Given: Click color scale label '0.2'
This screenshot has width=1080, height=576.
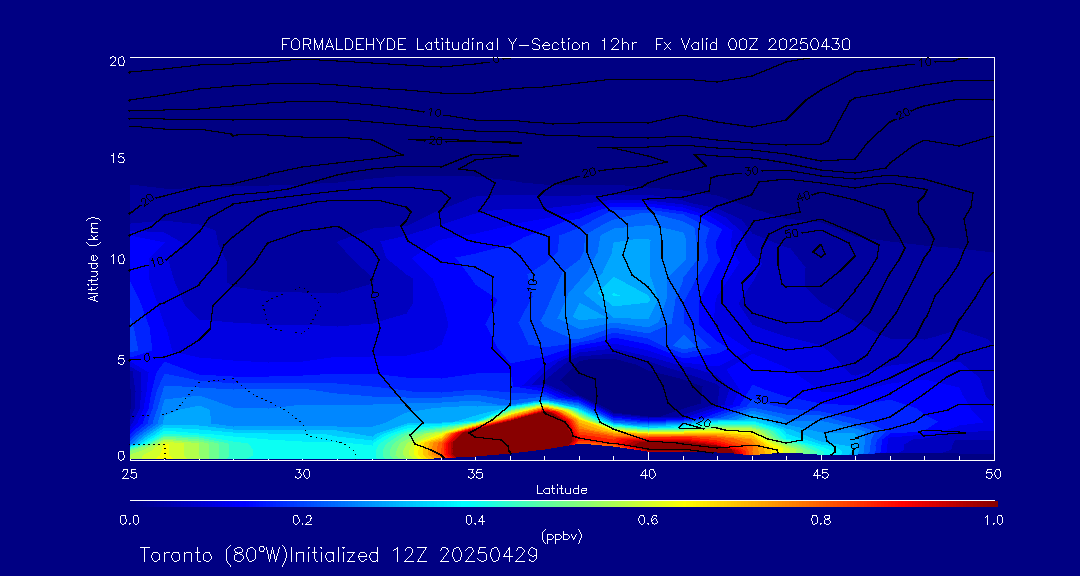Looking at the screenshot, I should 302,520.
